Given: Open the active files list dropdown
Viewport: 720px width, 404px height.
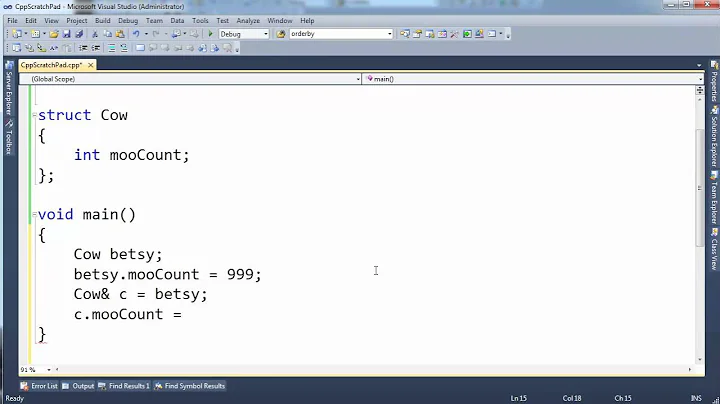Looking at the screenshot, I should click(x=699, y=66).
